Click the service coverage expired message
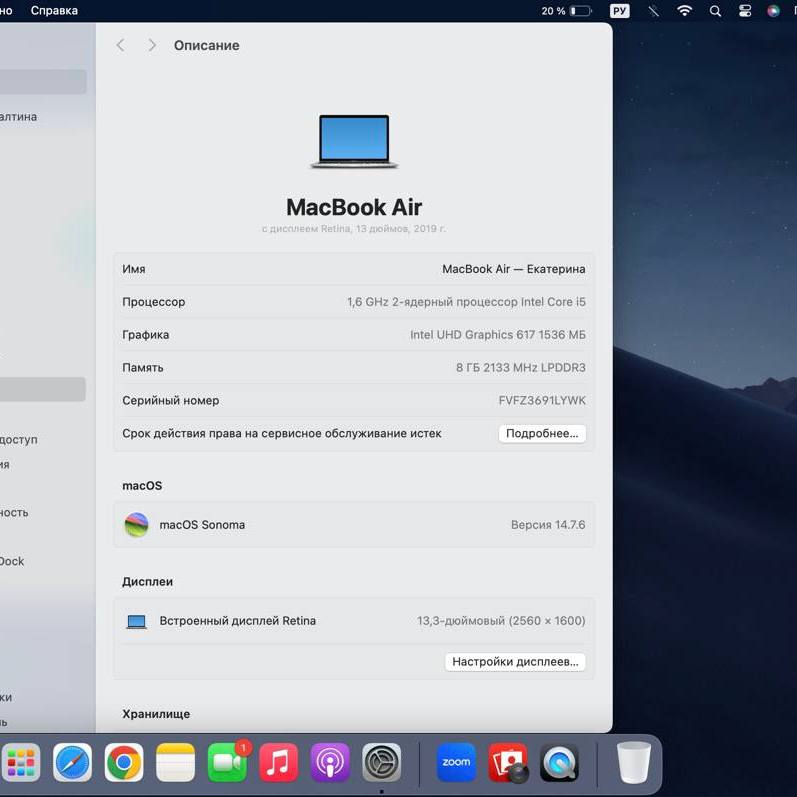The image size is (797, 797). pyautogui.click(x=282, y=434)
